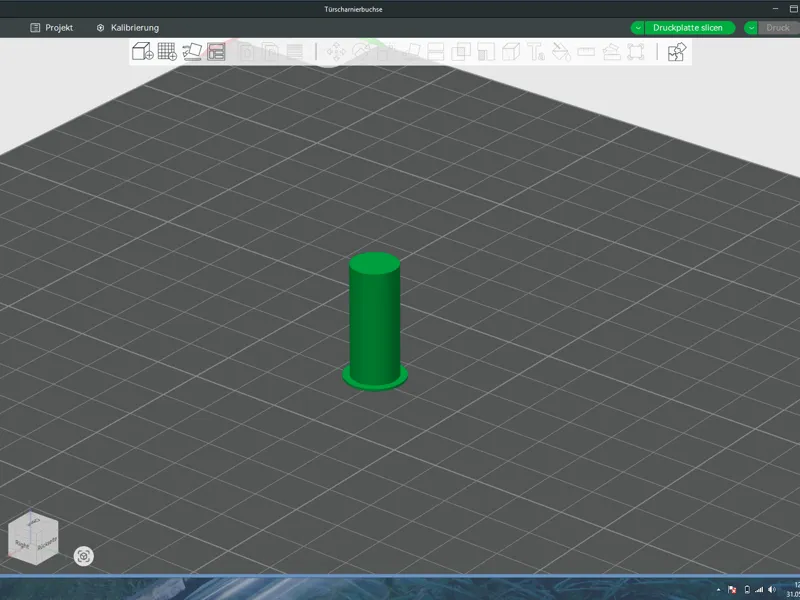Screen dimensions: 800x600
Task: Click the Druckplatte slicen button
Action: 688,28
